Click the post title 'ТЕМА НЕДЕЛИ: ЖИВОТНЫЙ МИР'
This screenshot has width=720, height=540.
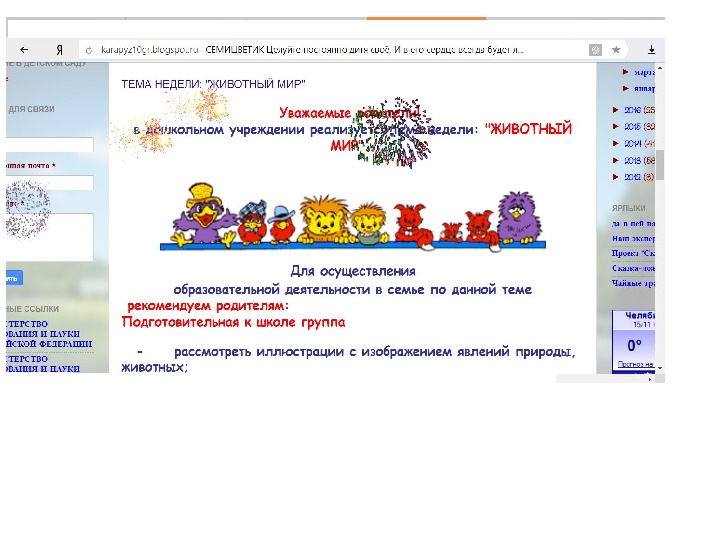click(x=213, y=84)
